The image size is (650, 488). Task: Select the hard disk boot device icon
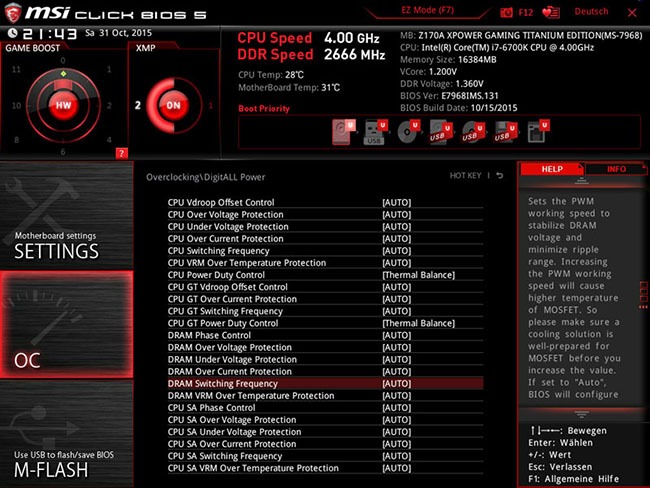(344, 132)
